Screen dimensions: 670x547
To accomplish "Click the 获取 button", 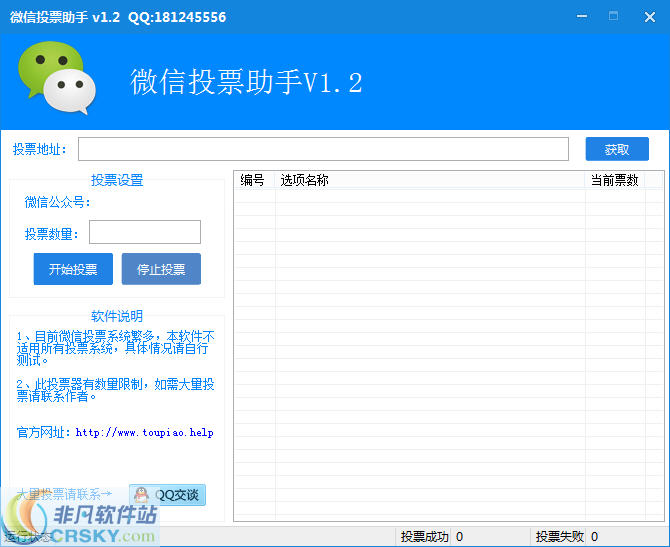I will (617, 149).
